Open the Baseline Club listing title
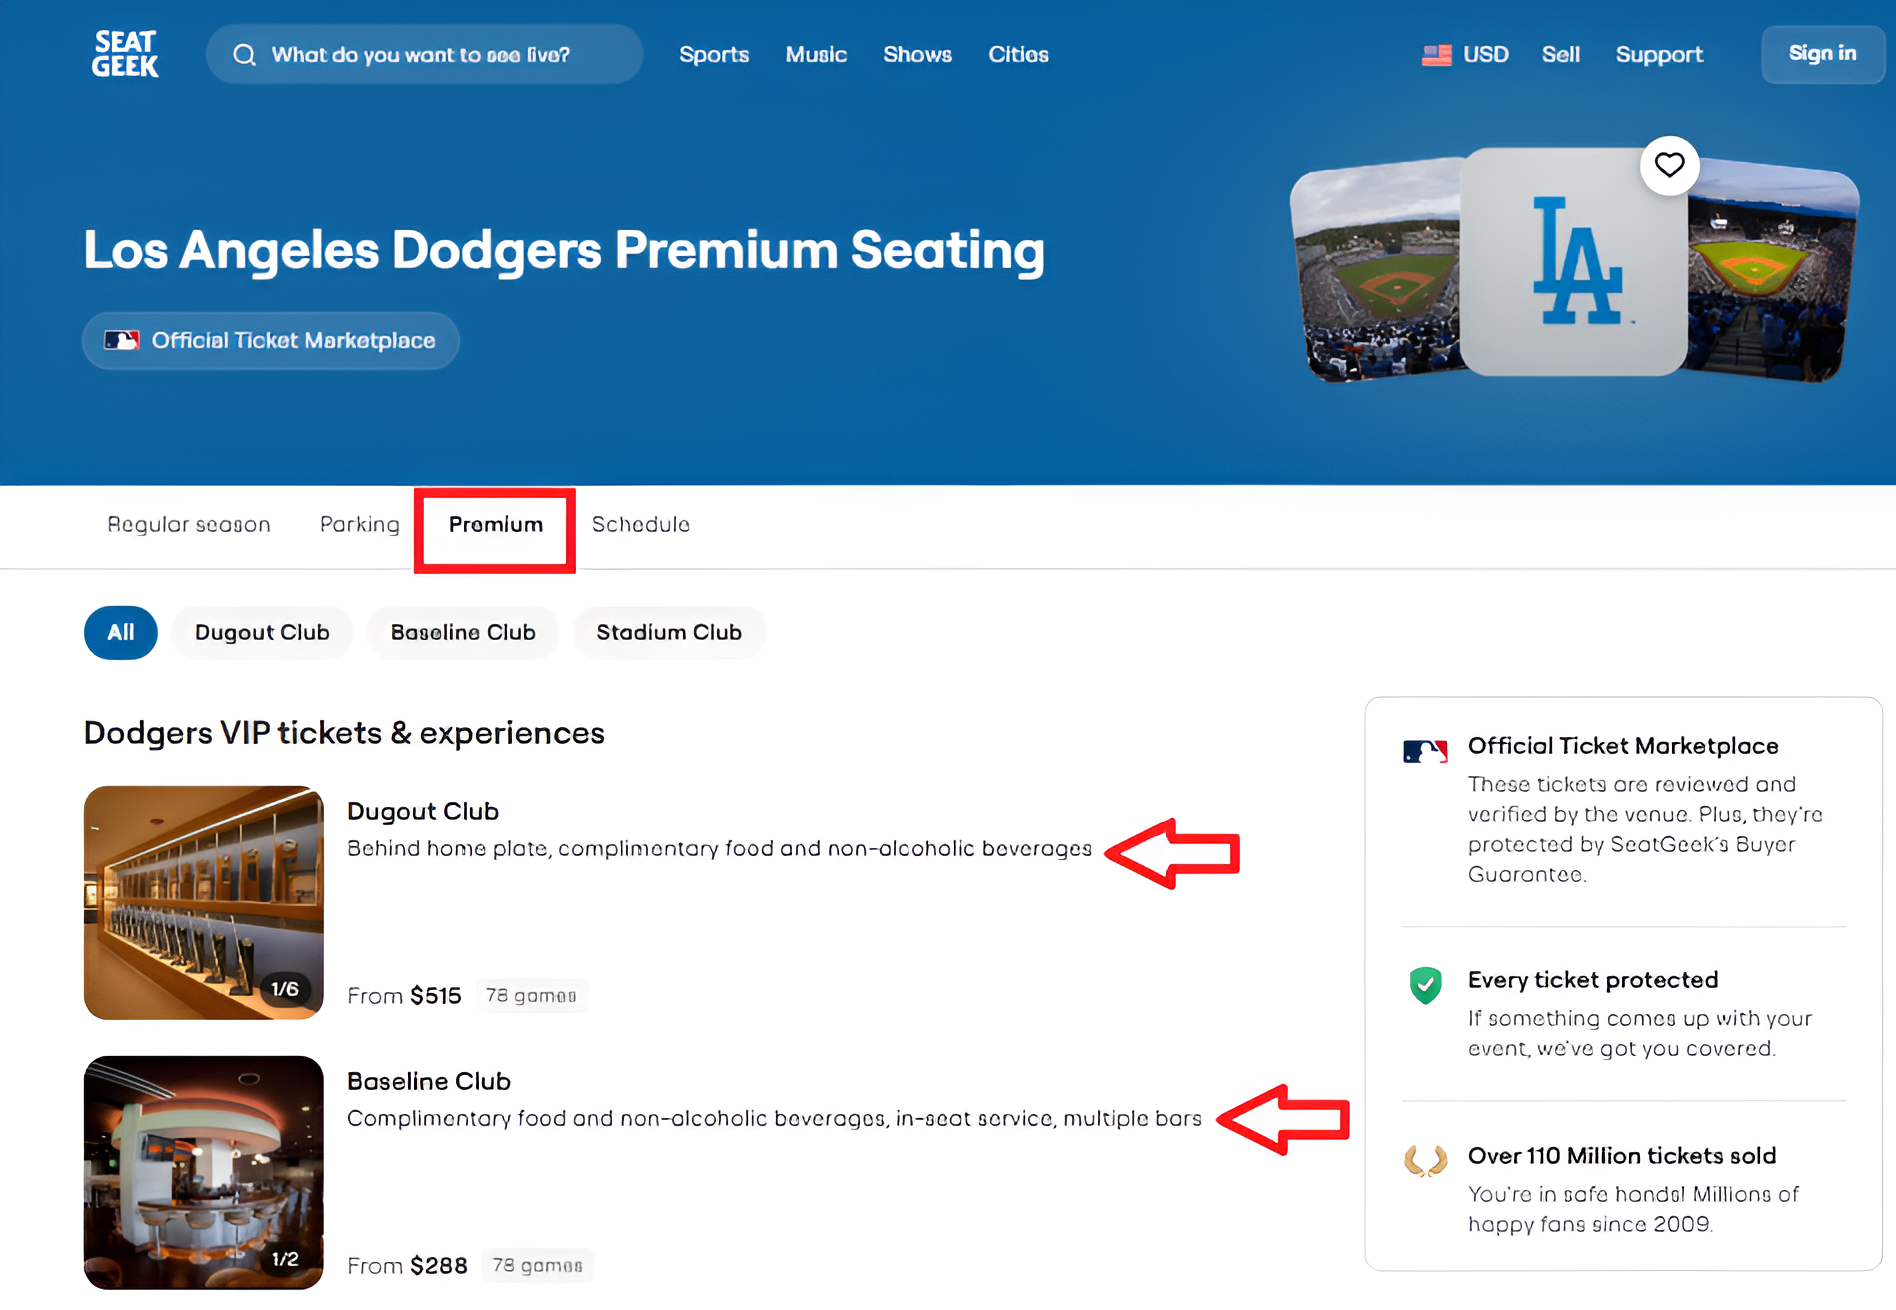The width and height of the screenshot is (1896, 1310). point(429,1081)
